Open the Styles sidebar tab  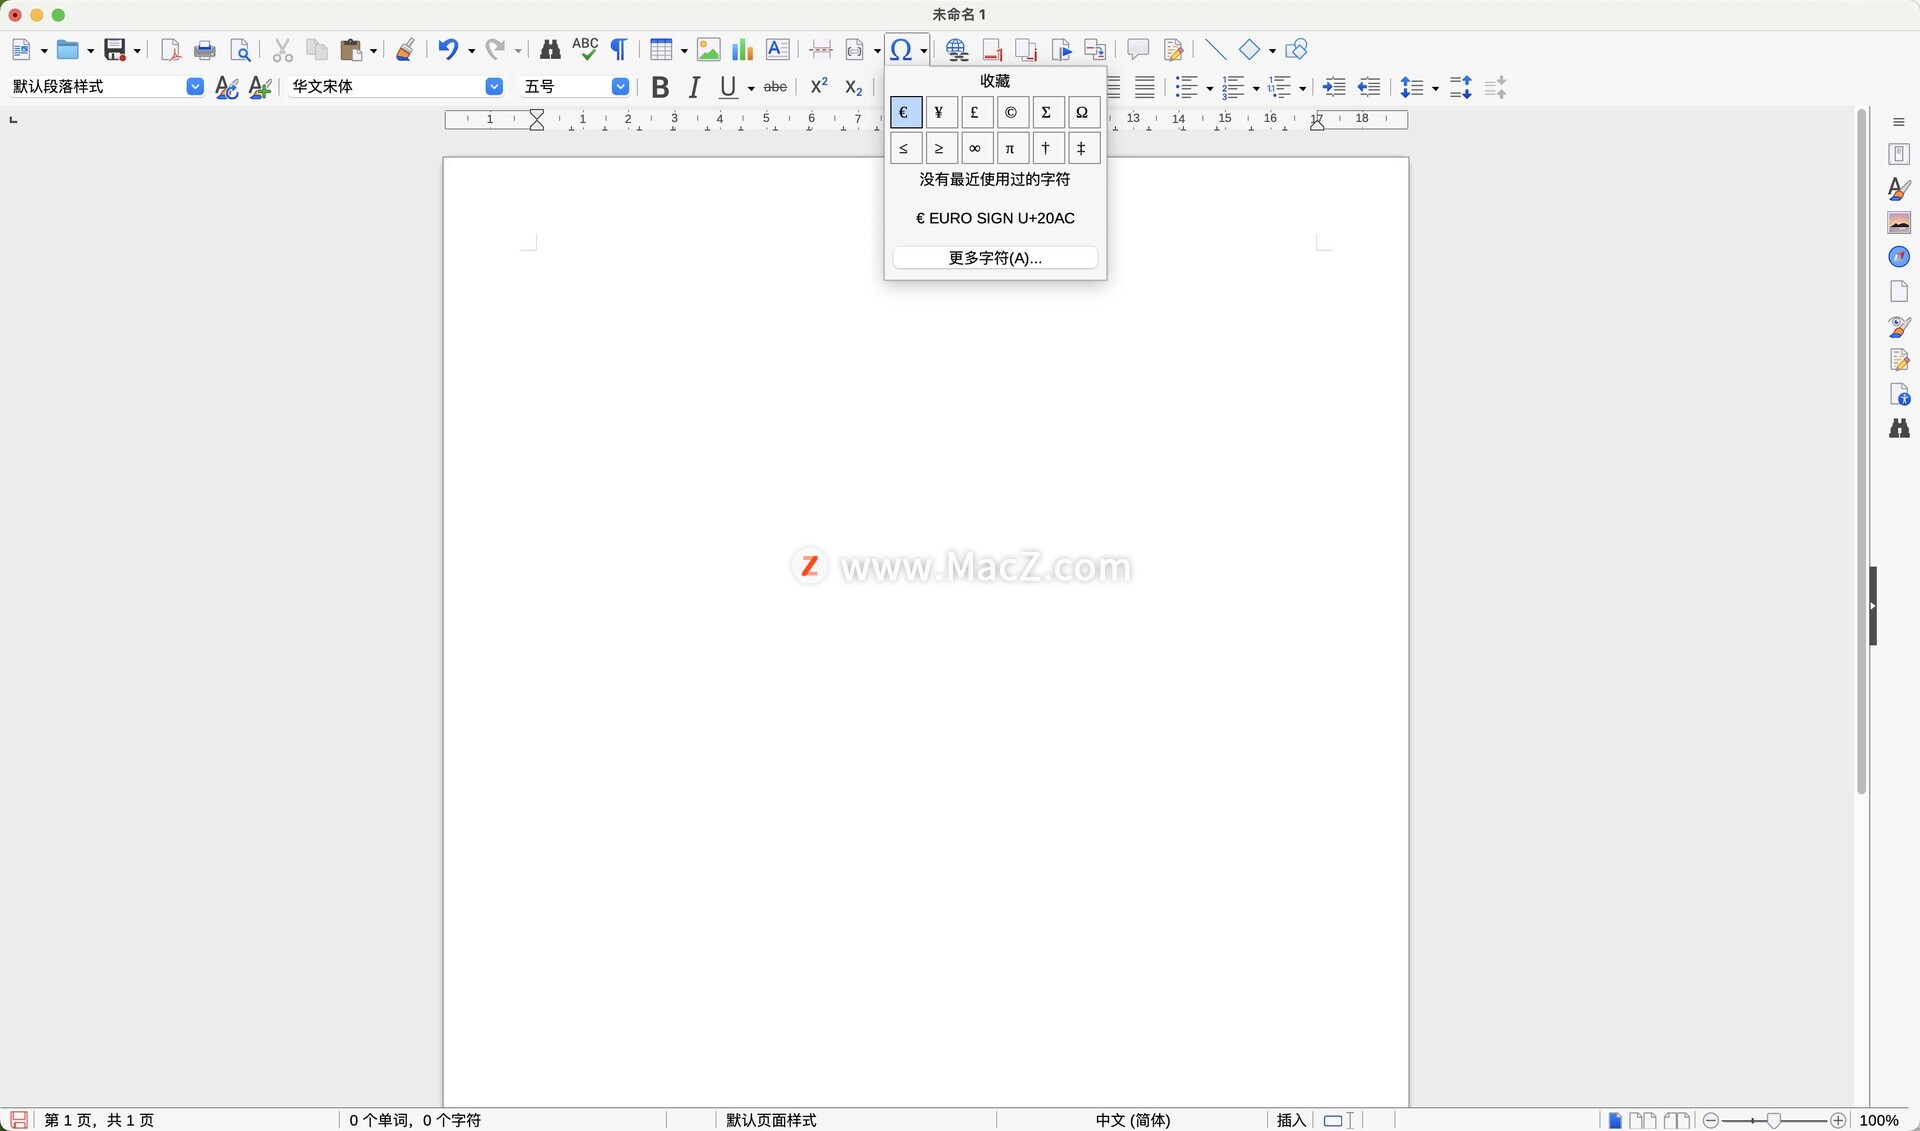click(1899, 189)
